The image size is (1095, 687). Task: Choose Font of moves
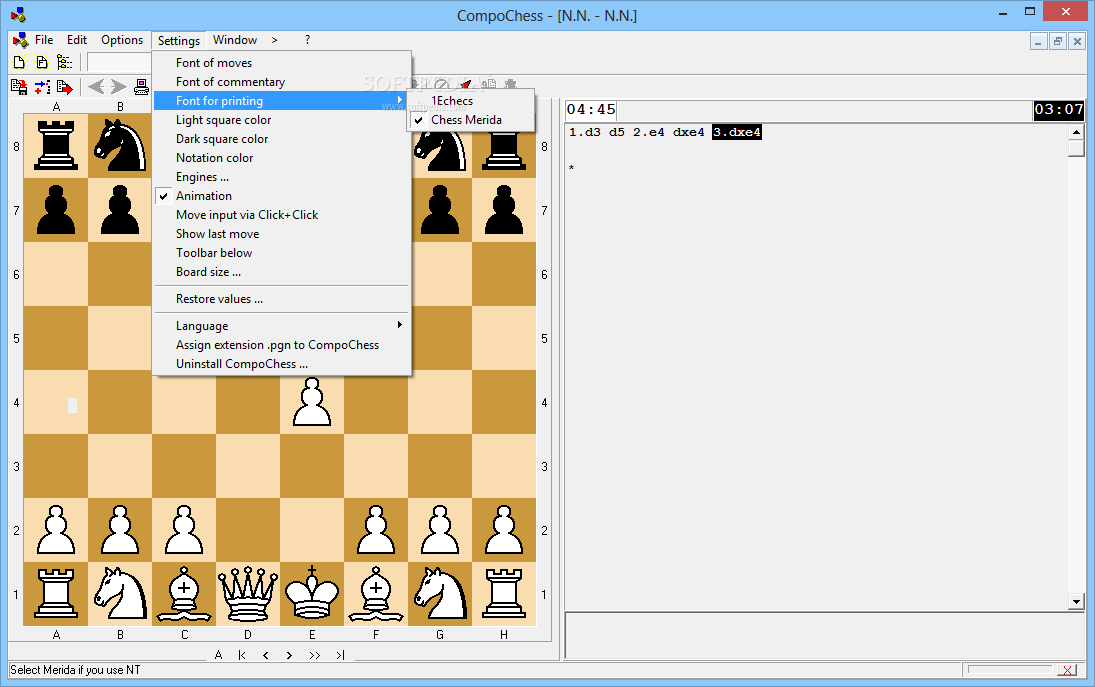[282, 62]
